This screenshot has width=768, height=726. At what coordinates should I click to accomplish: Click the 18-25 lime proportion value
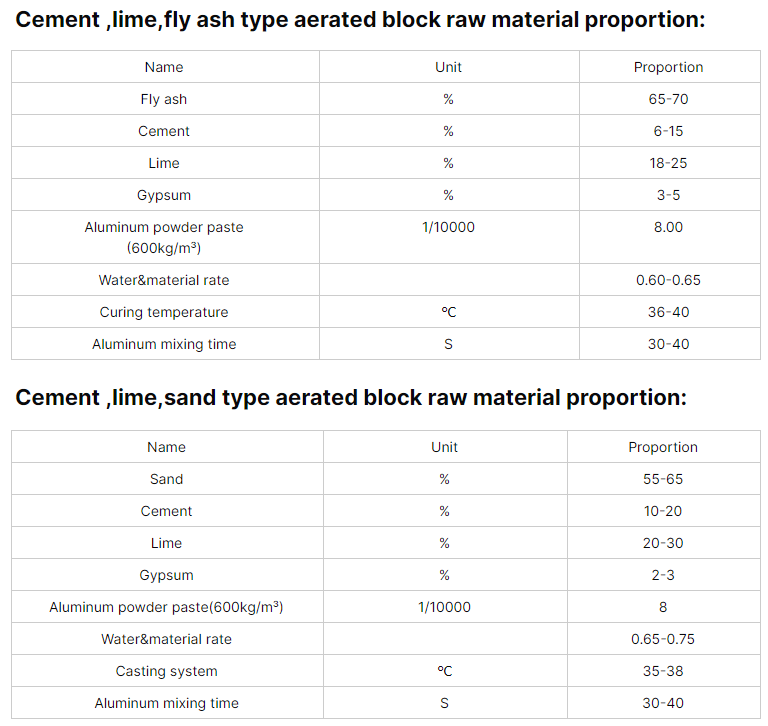click(668, 163)
